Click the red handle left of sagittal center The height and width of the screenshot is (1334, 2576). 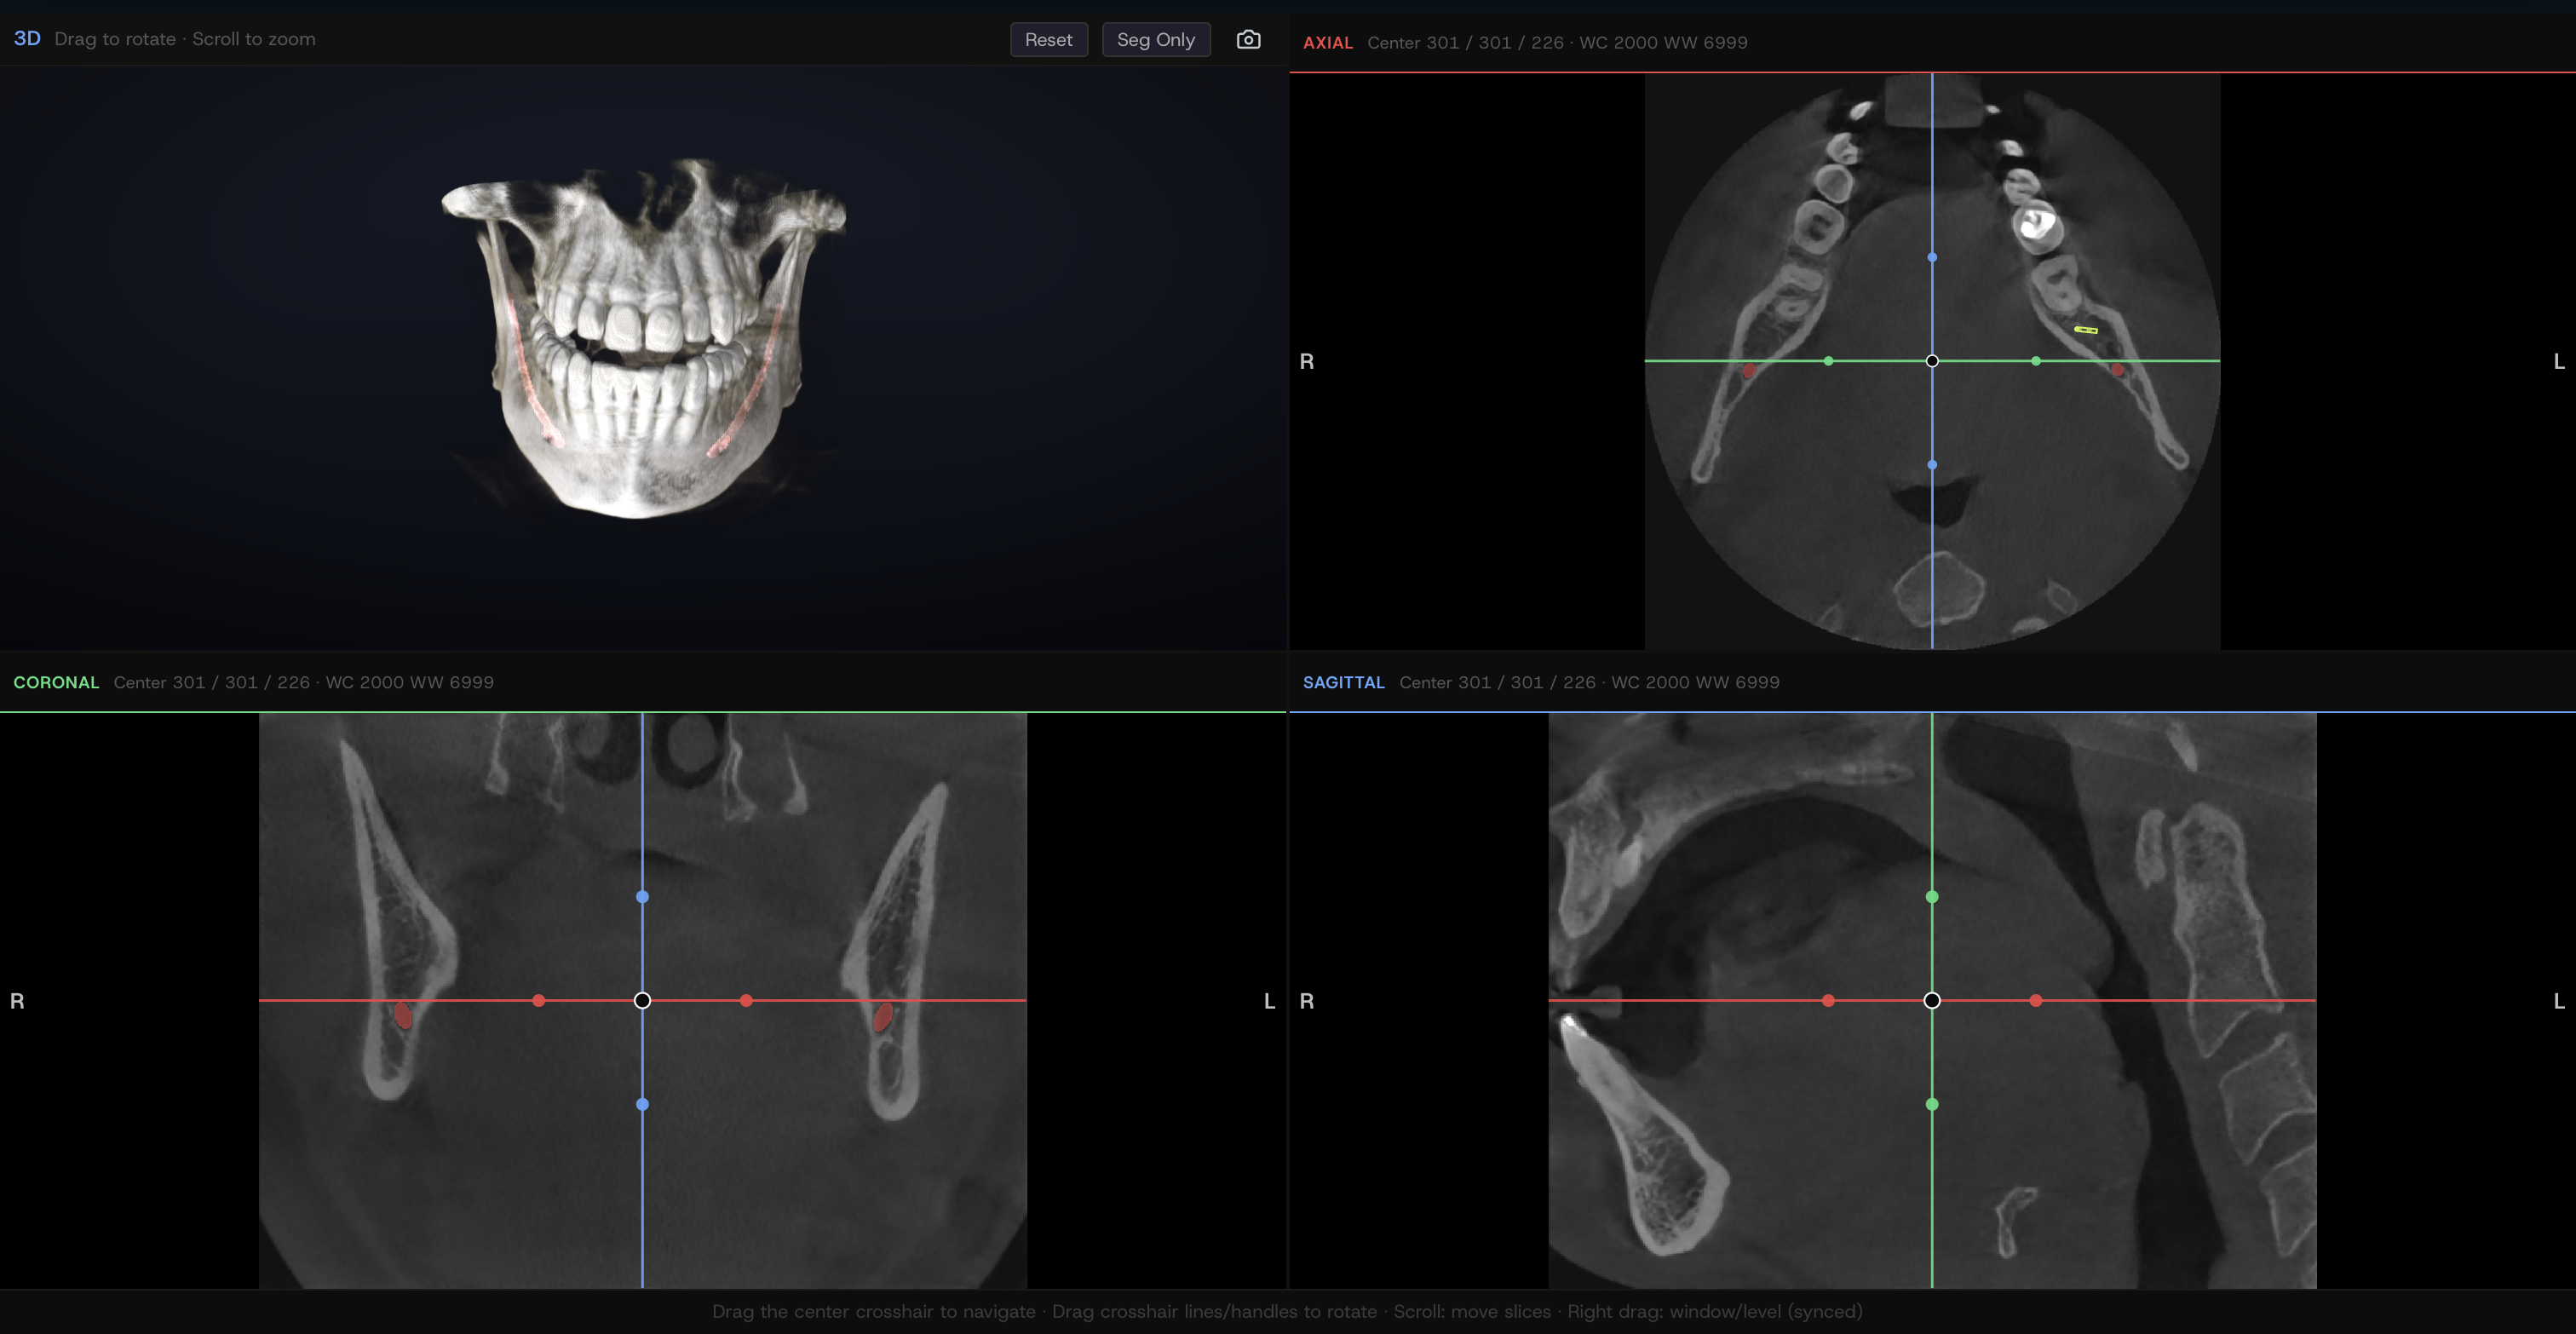point(1828,1000)
